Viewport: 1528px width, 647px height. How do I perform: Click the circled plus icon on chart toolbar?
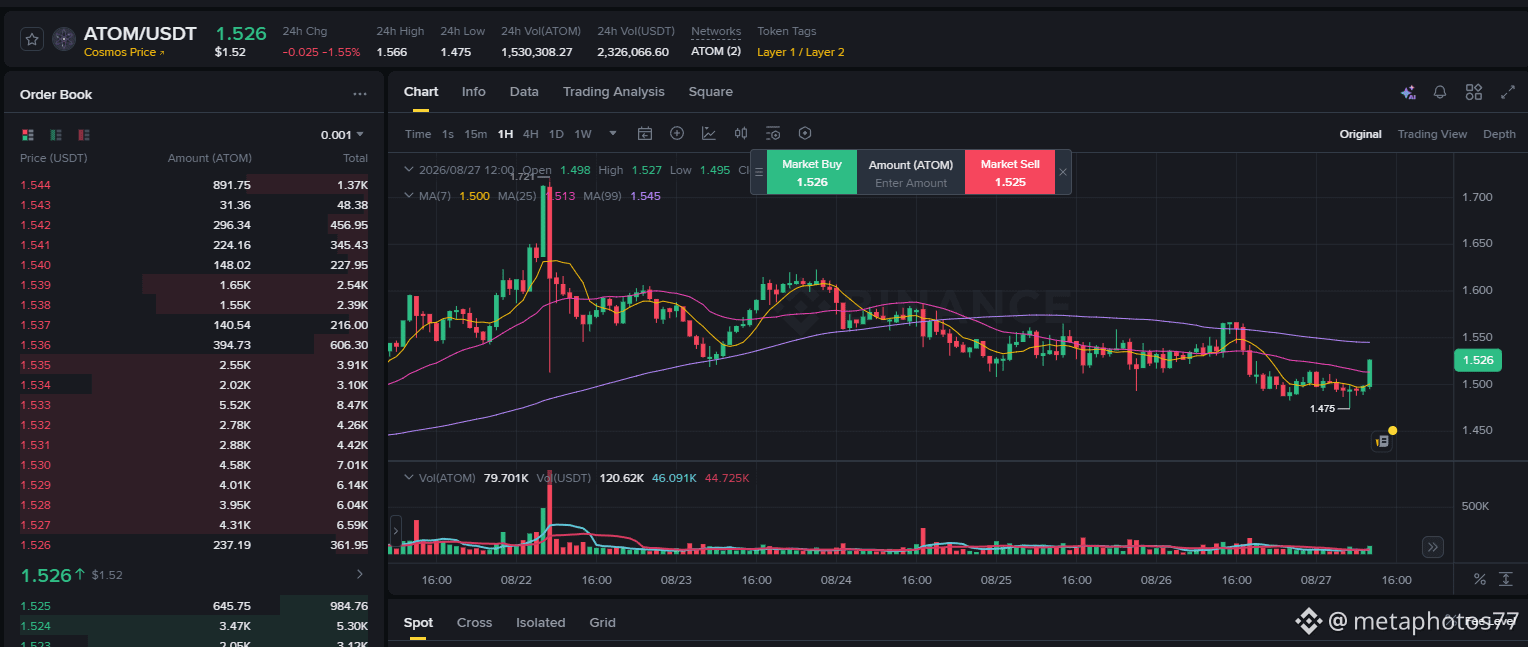coord(677,134)
